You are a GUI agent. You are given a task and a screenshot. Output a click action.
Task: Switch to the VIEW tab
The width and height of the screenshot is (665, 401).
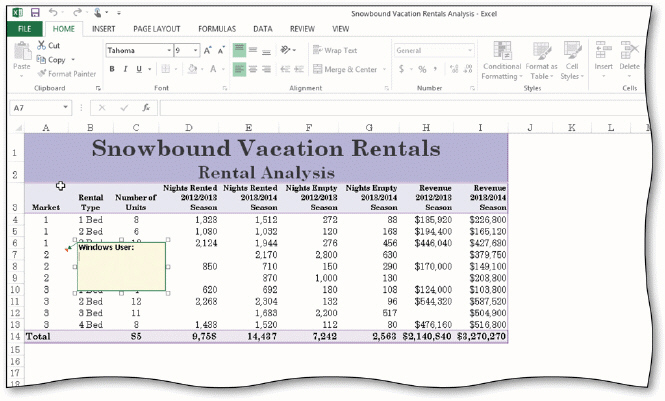[341, 29]
